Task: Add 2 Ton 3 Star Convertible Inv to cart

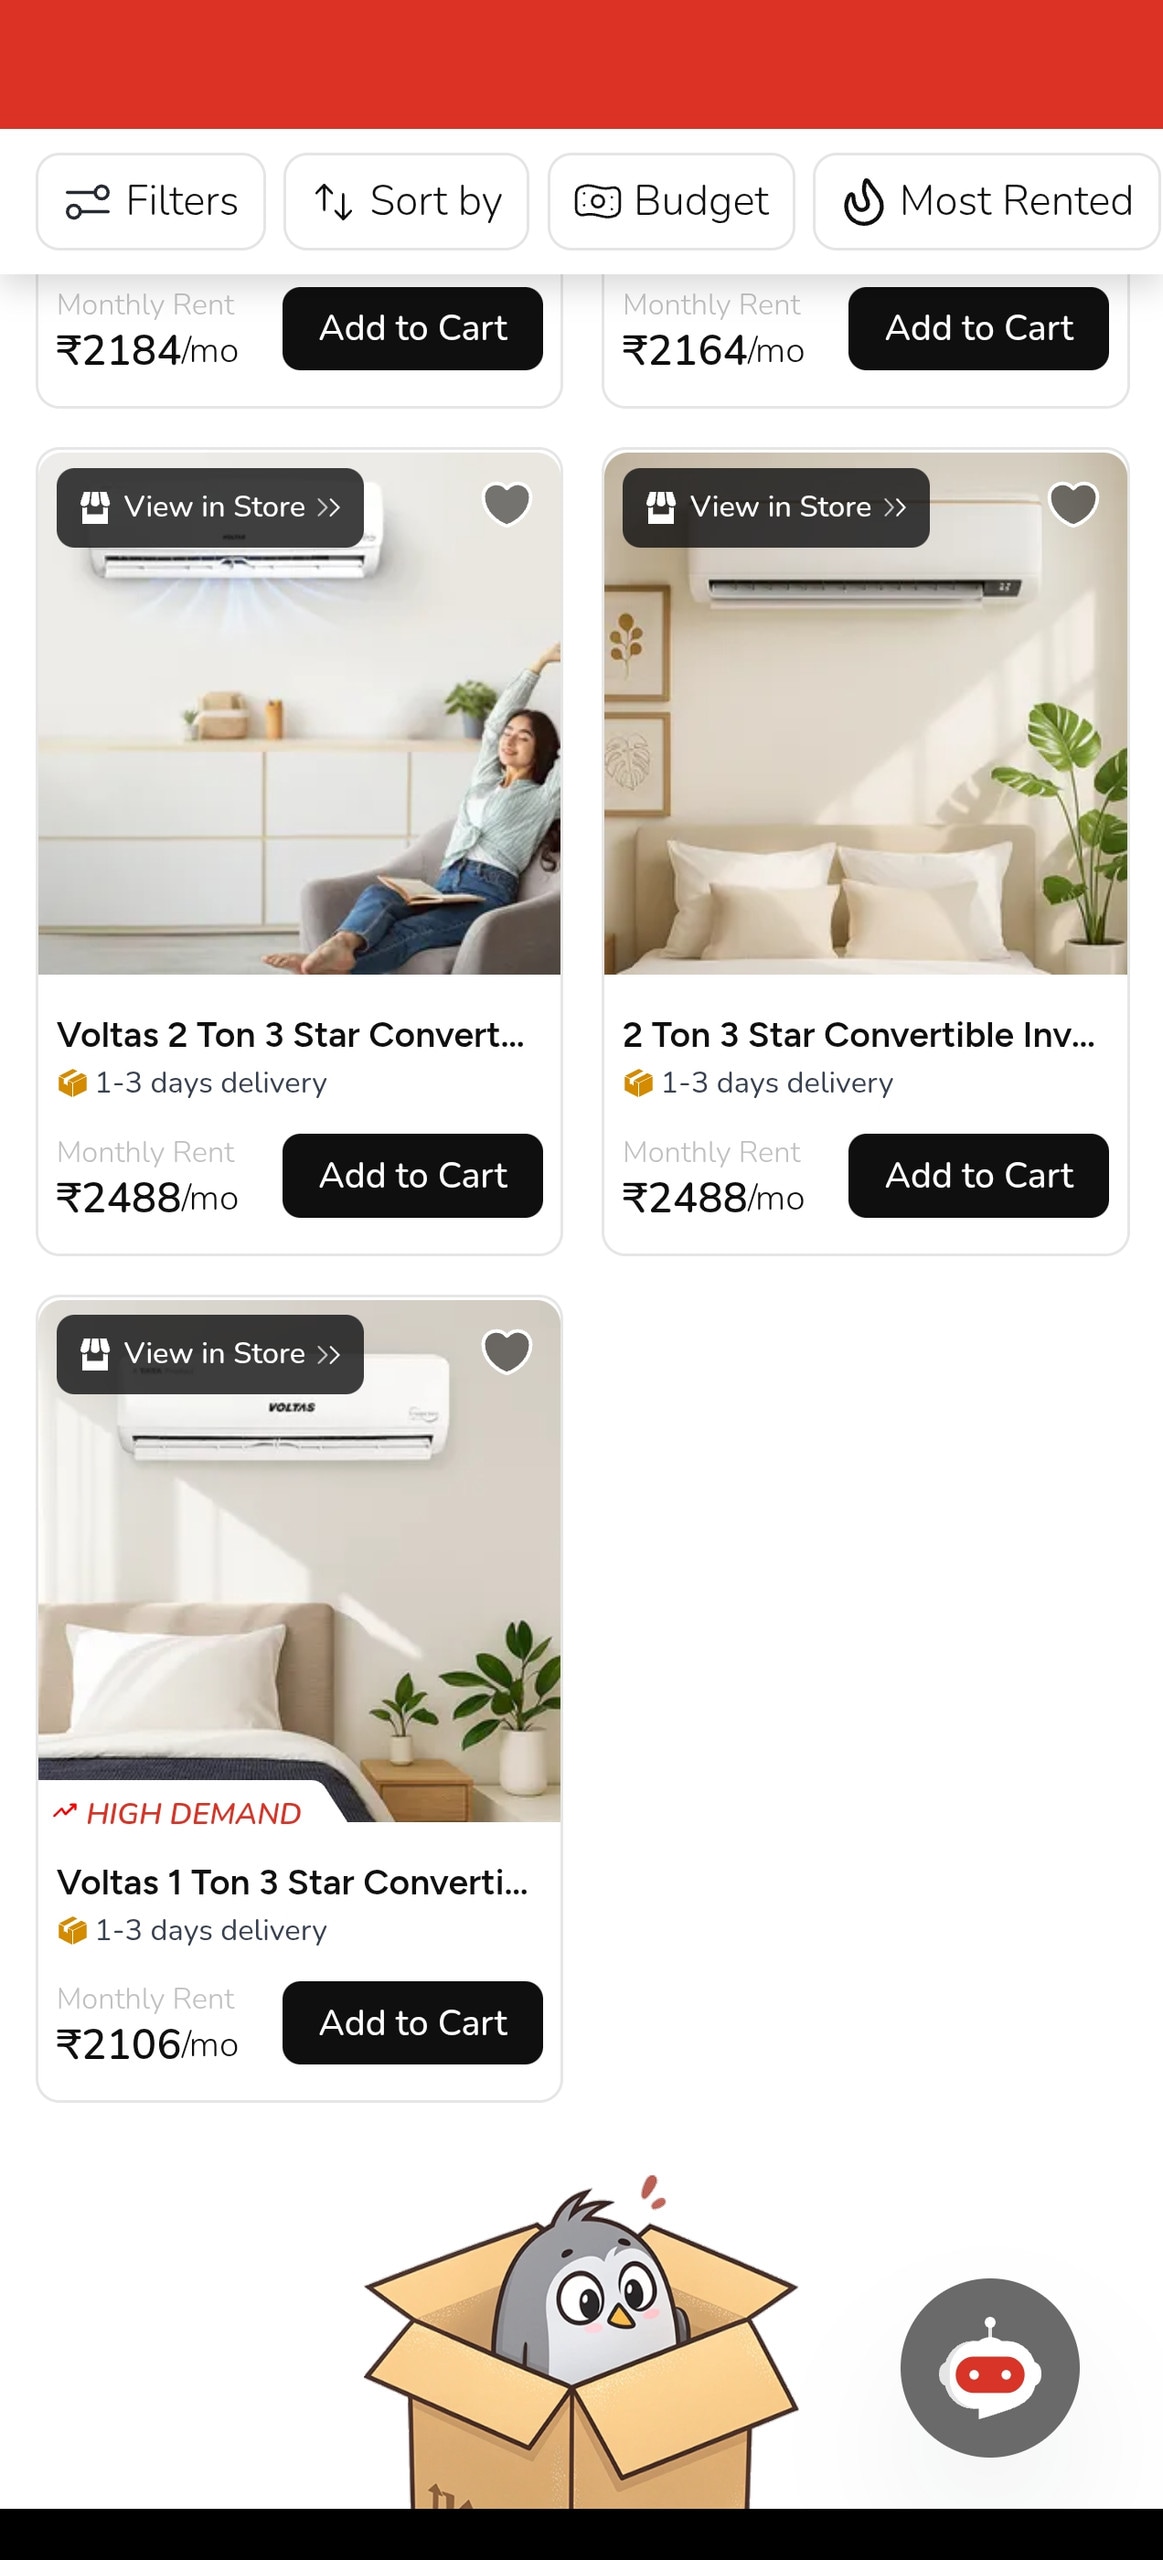Action: 978,1175
